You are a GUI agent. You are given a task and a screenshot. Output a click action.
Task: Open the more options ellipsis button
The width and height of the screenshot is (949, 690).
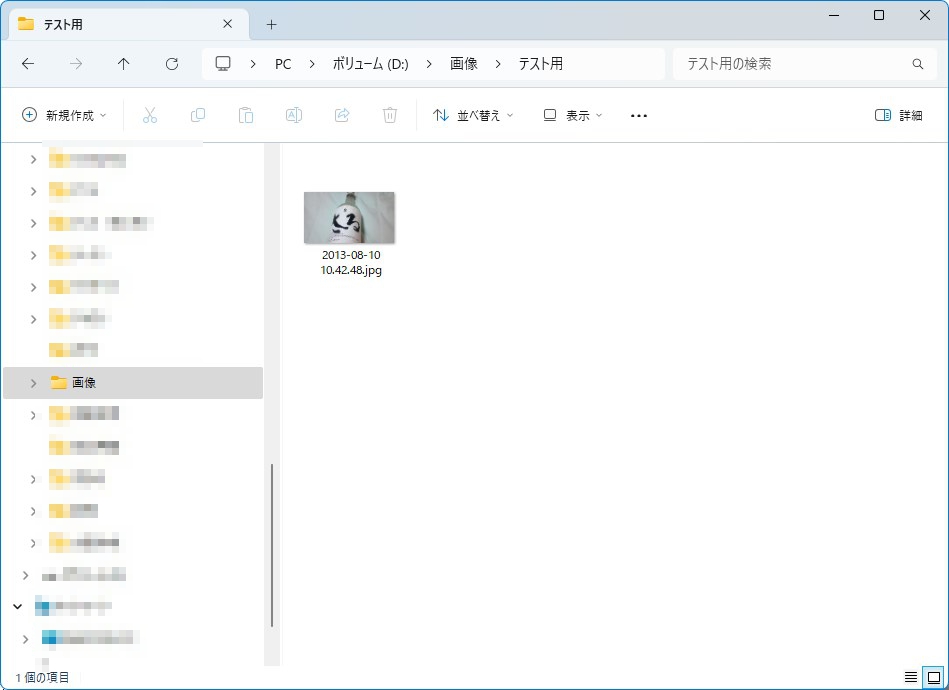pos(639,115)
